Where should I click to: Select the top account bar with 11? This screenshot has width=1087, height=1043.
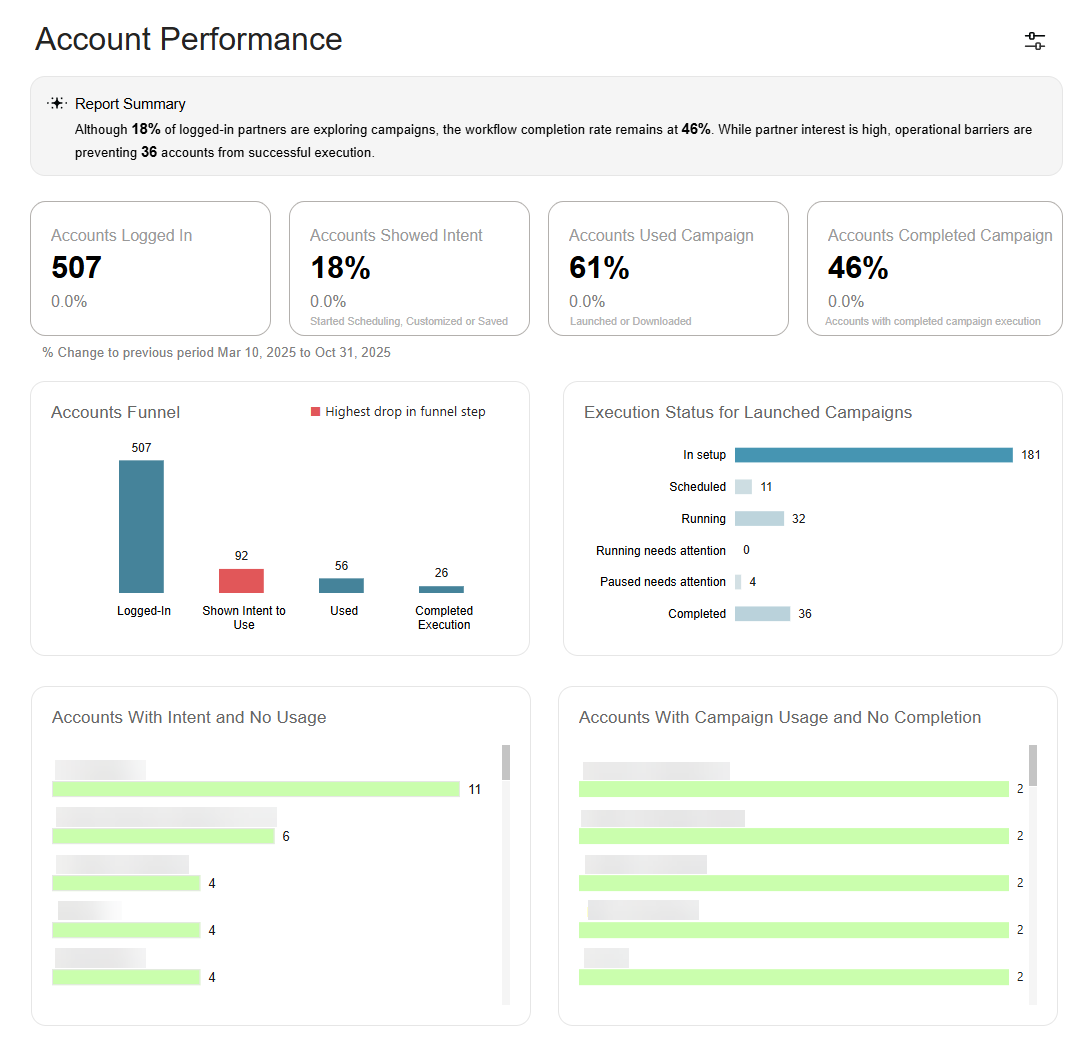coord(256,789)
